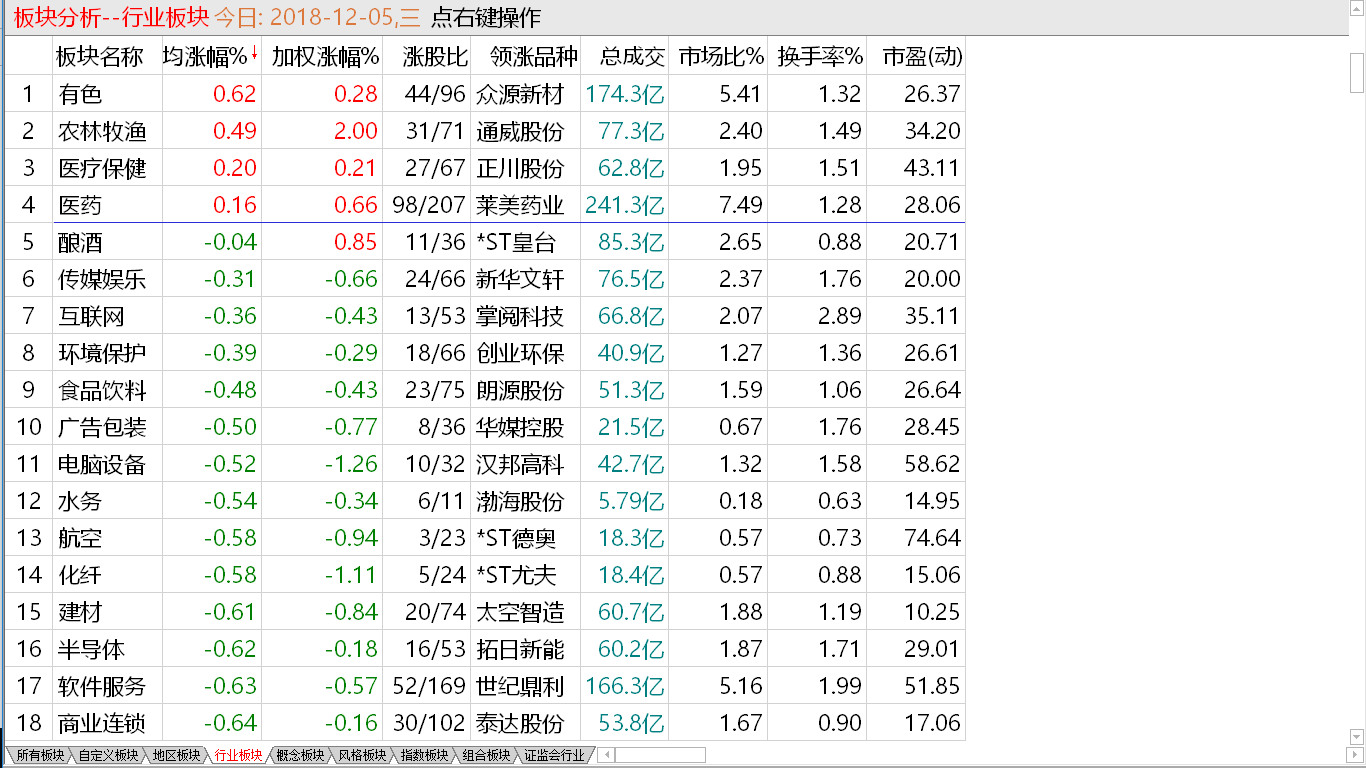Viewport: 1366px width, 768px height.
Task: Select the 半导体 sector name
Action: pos(92,649)
